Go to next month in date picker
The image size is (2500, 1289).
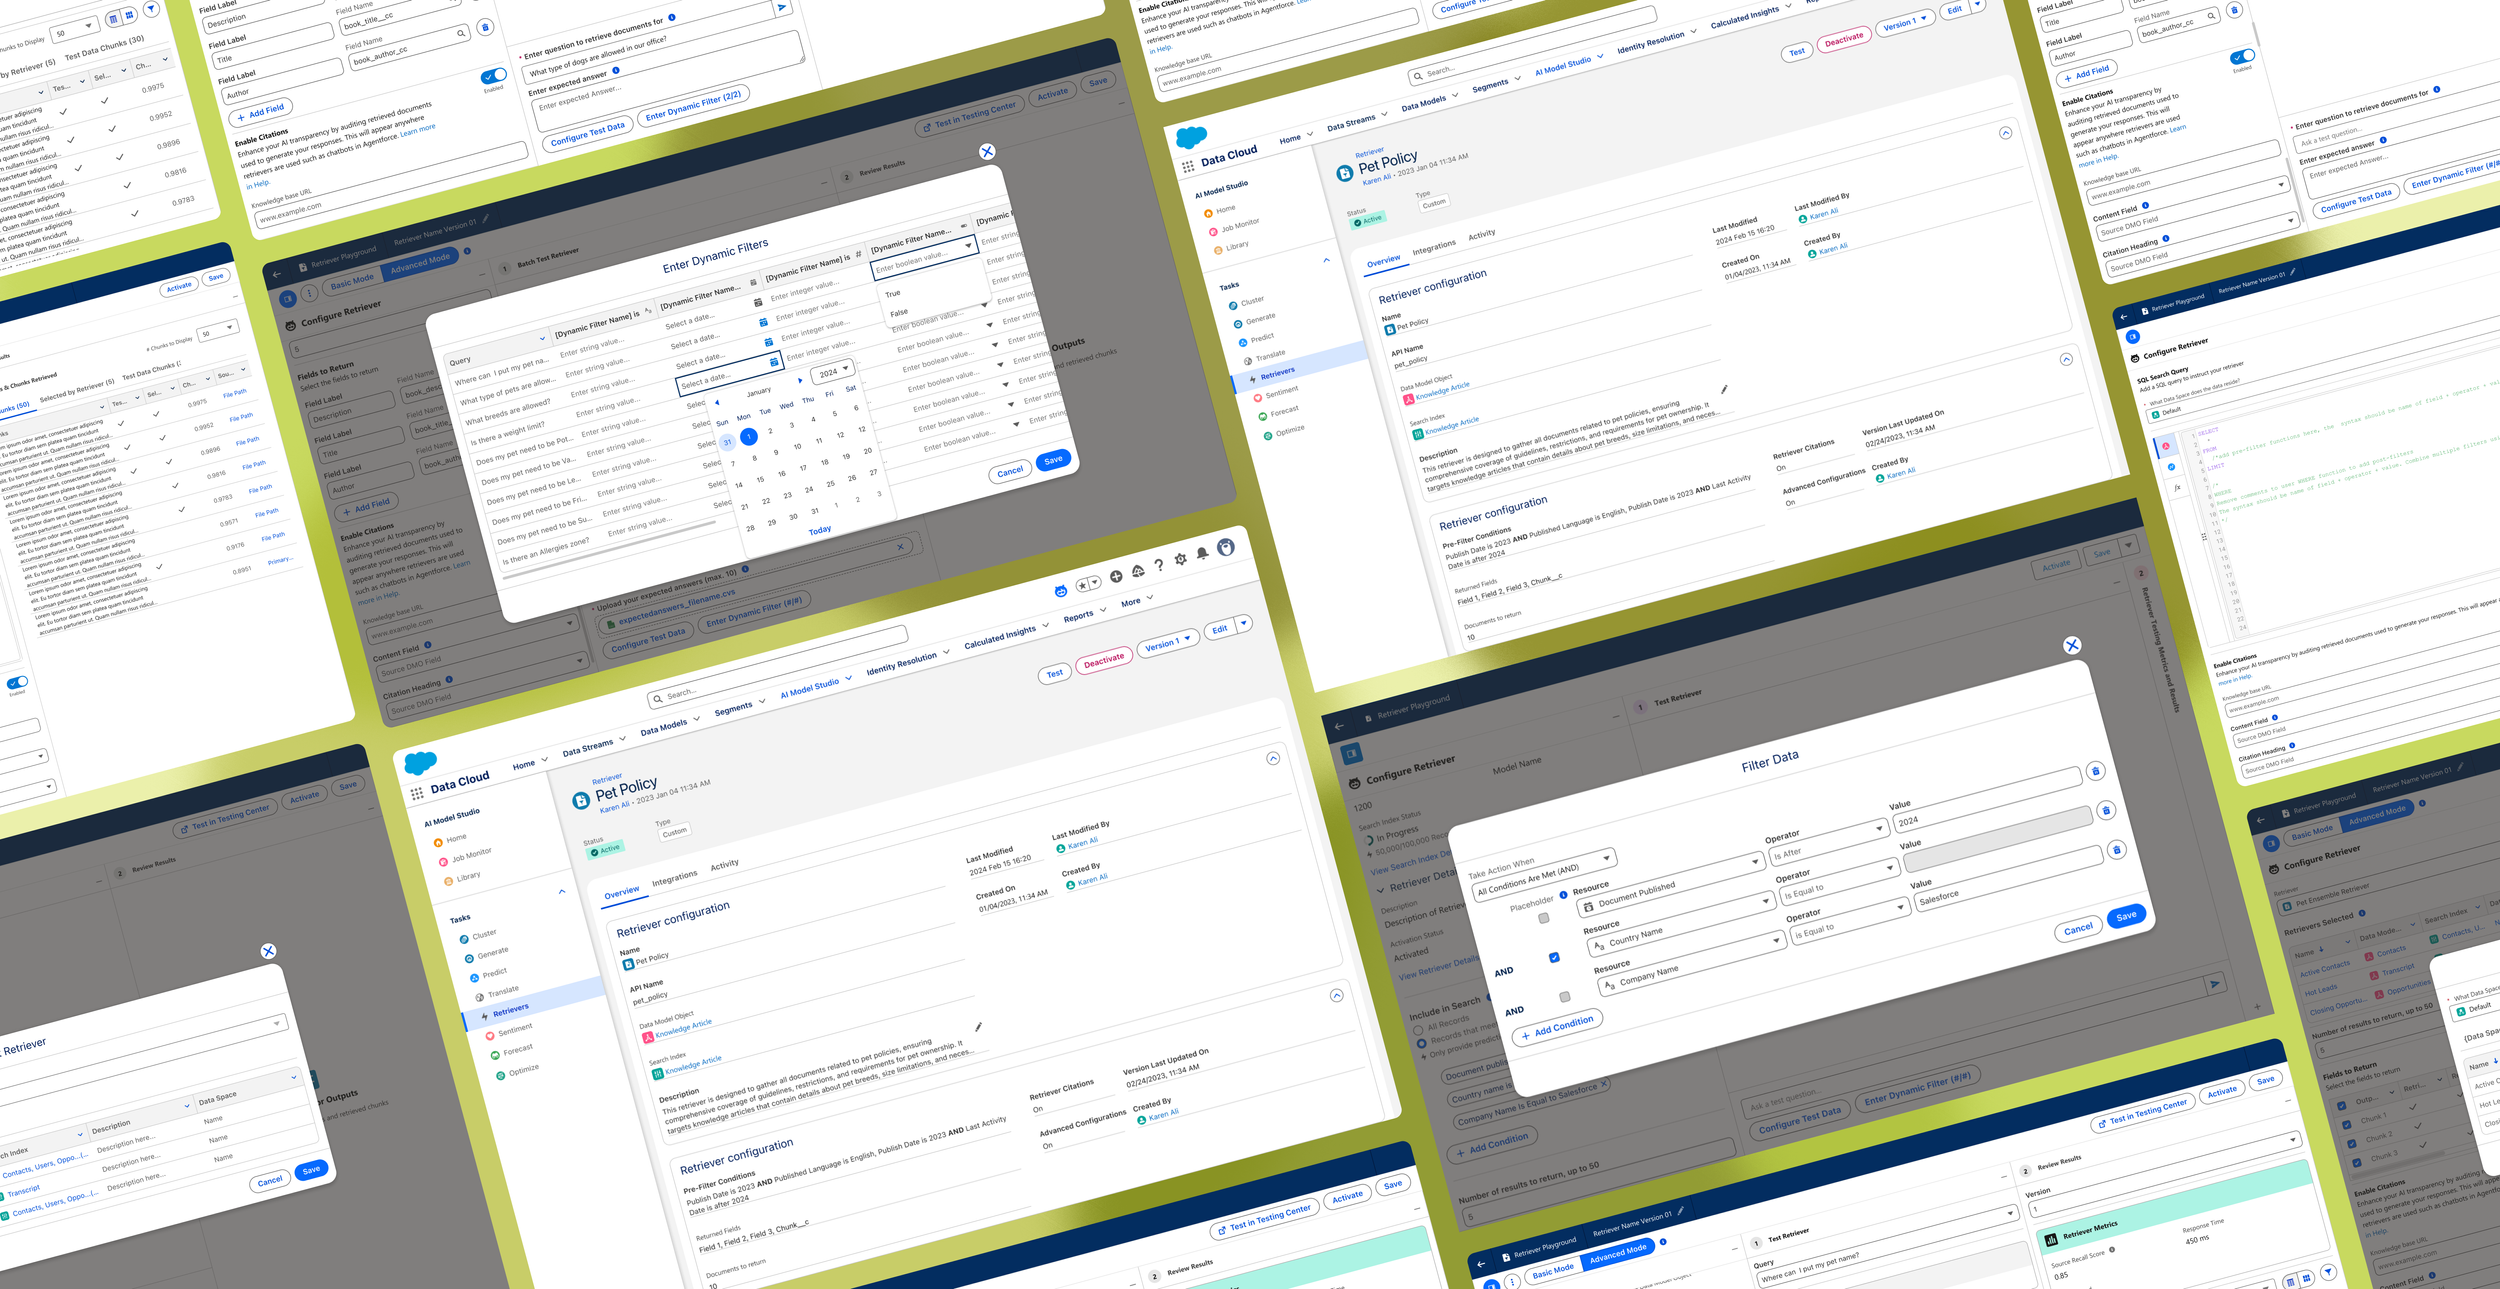800,380
